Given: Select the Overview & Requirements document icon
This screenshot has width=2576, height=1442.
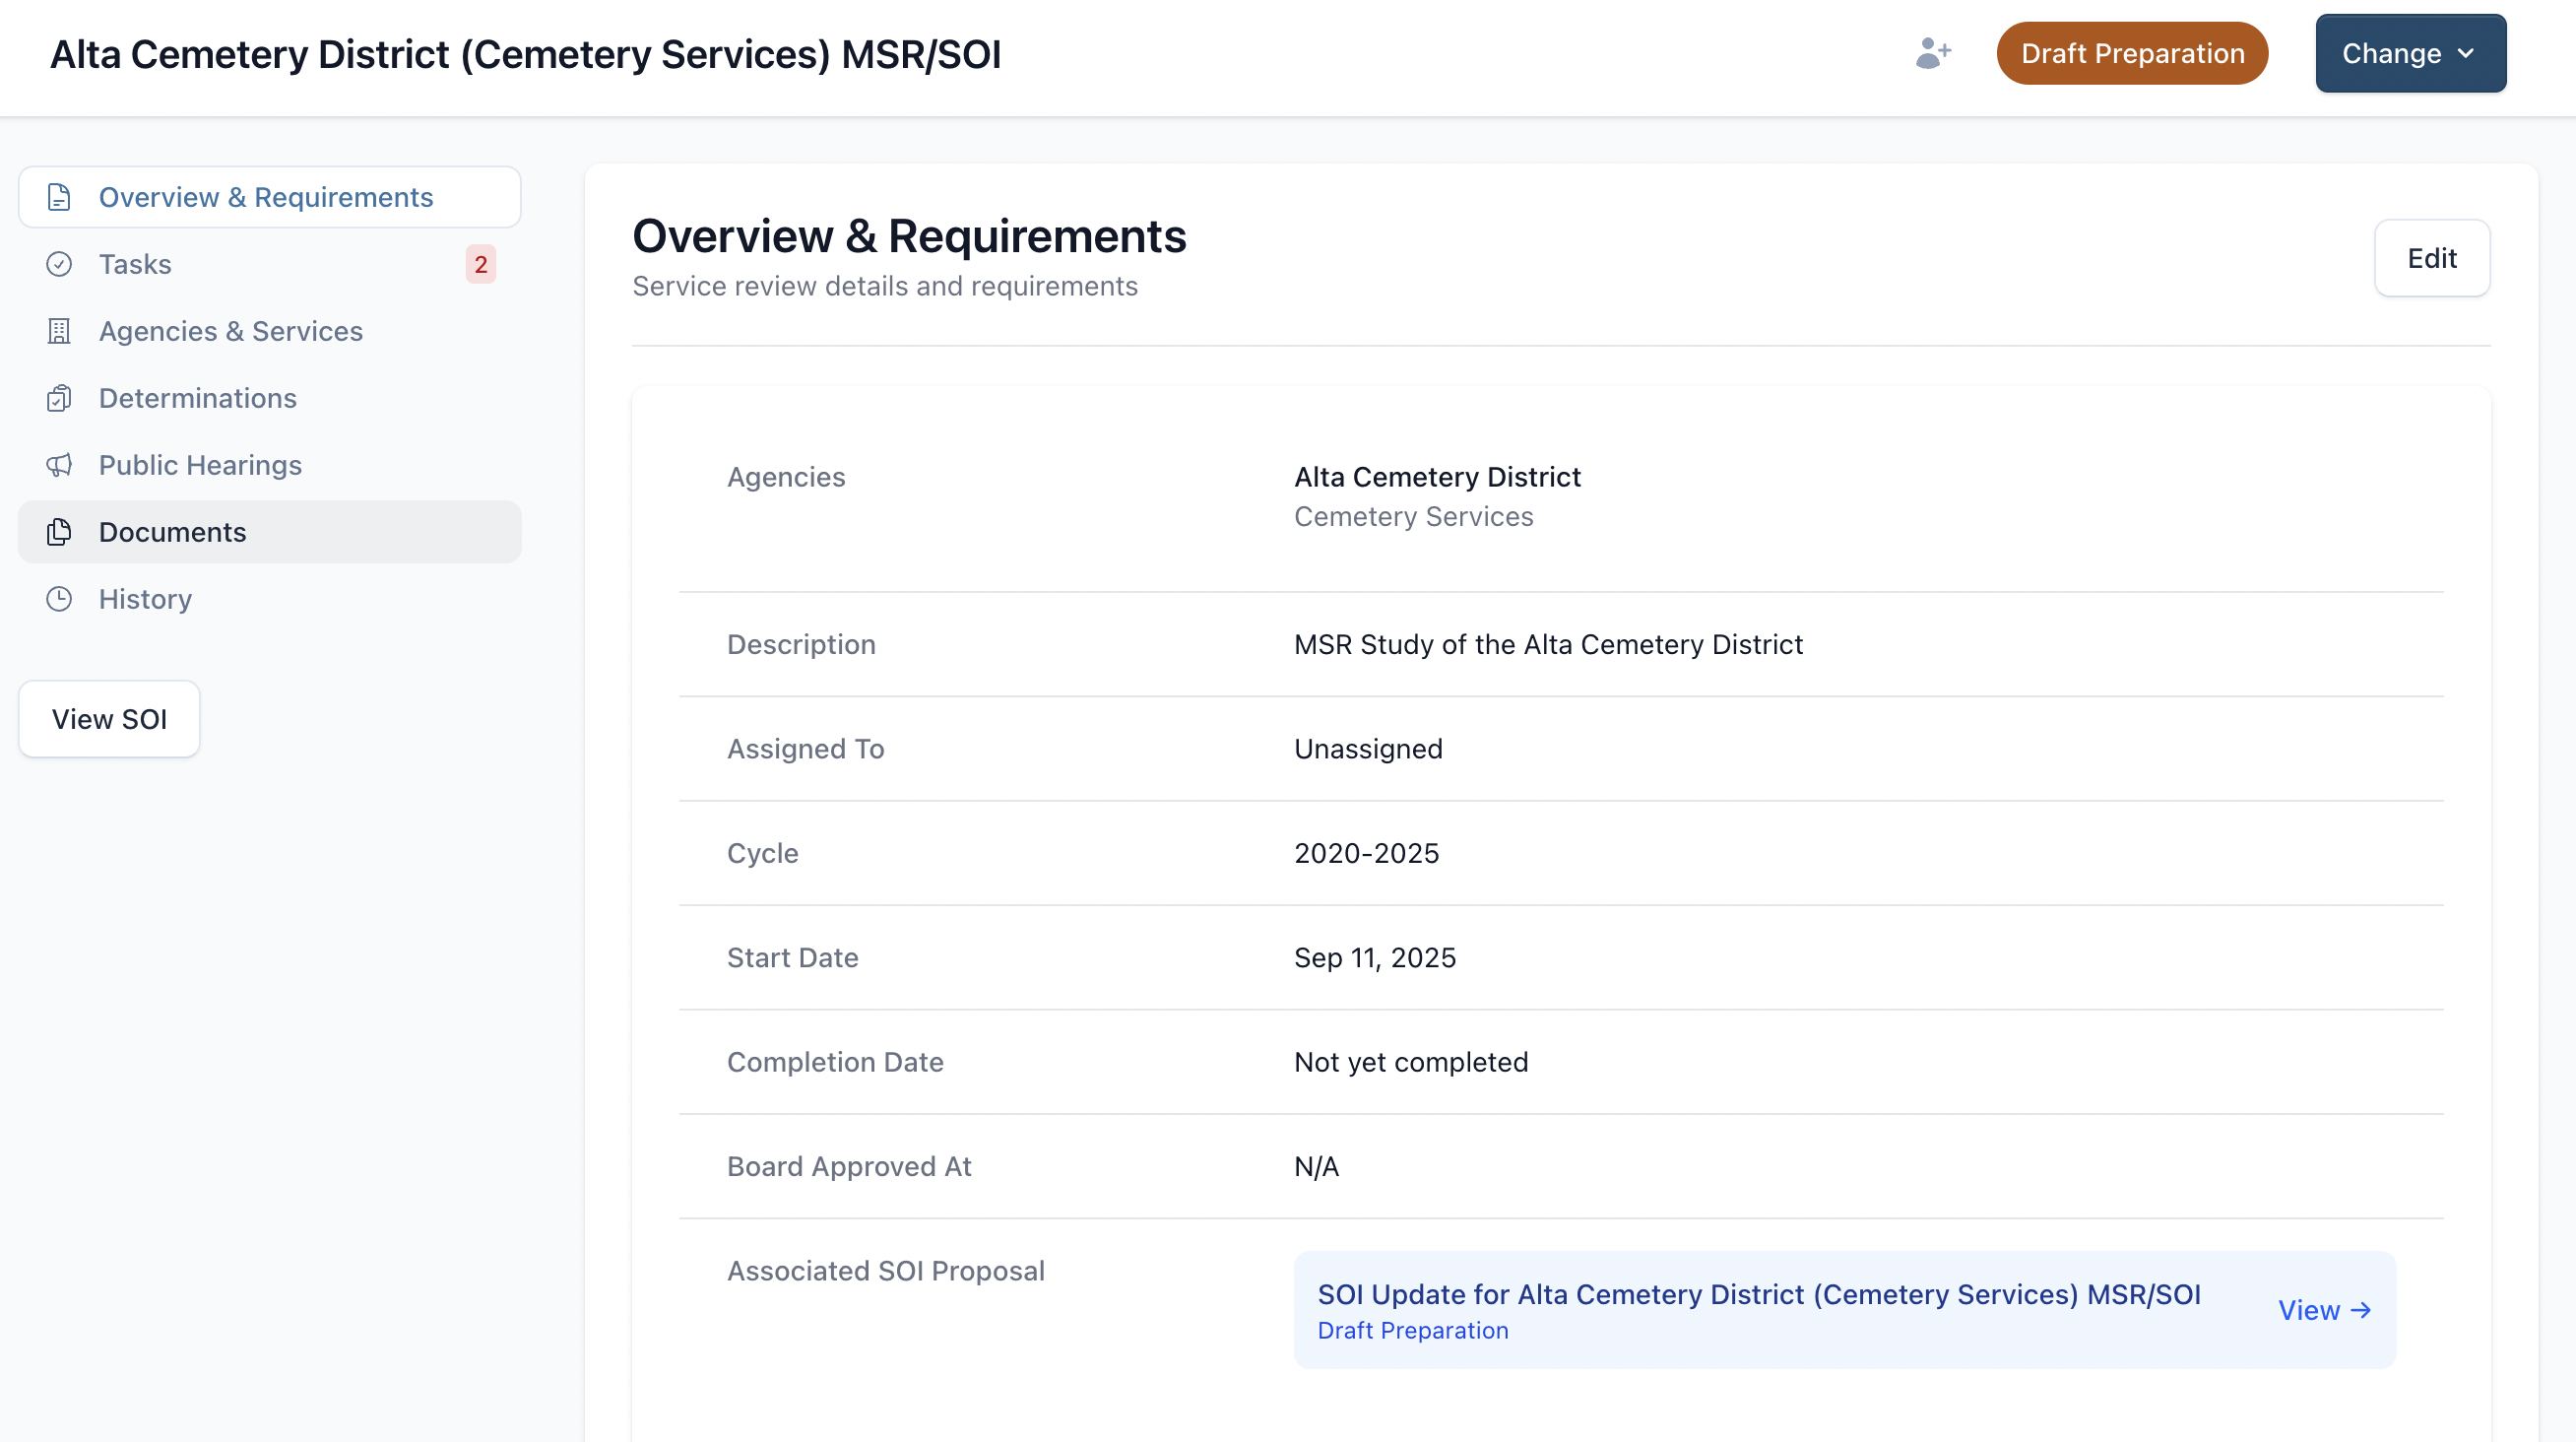Looking at the screenshot, I should click(59, 197).
